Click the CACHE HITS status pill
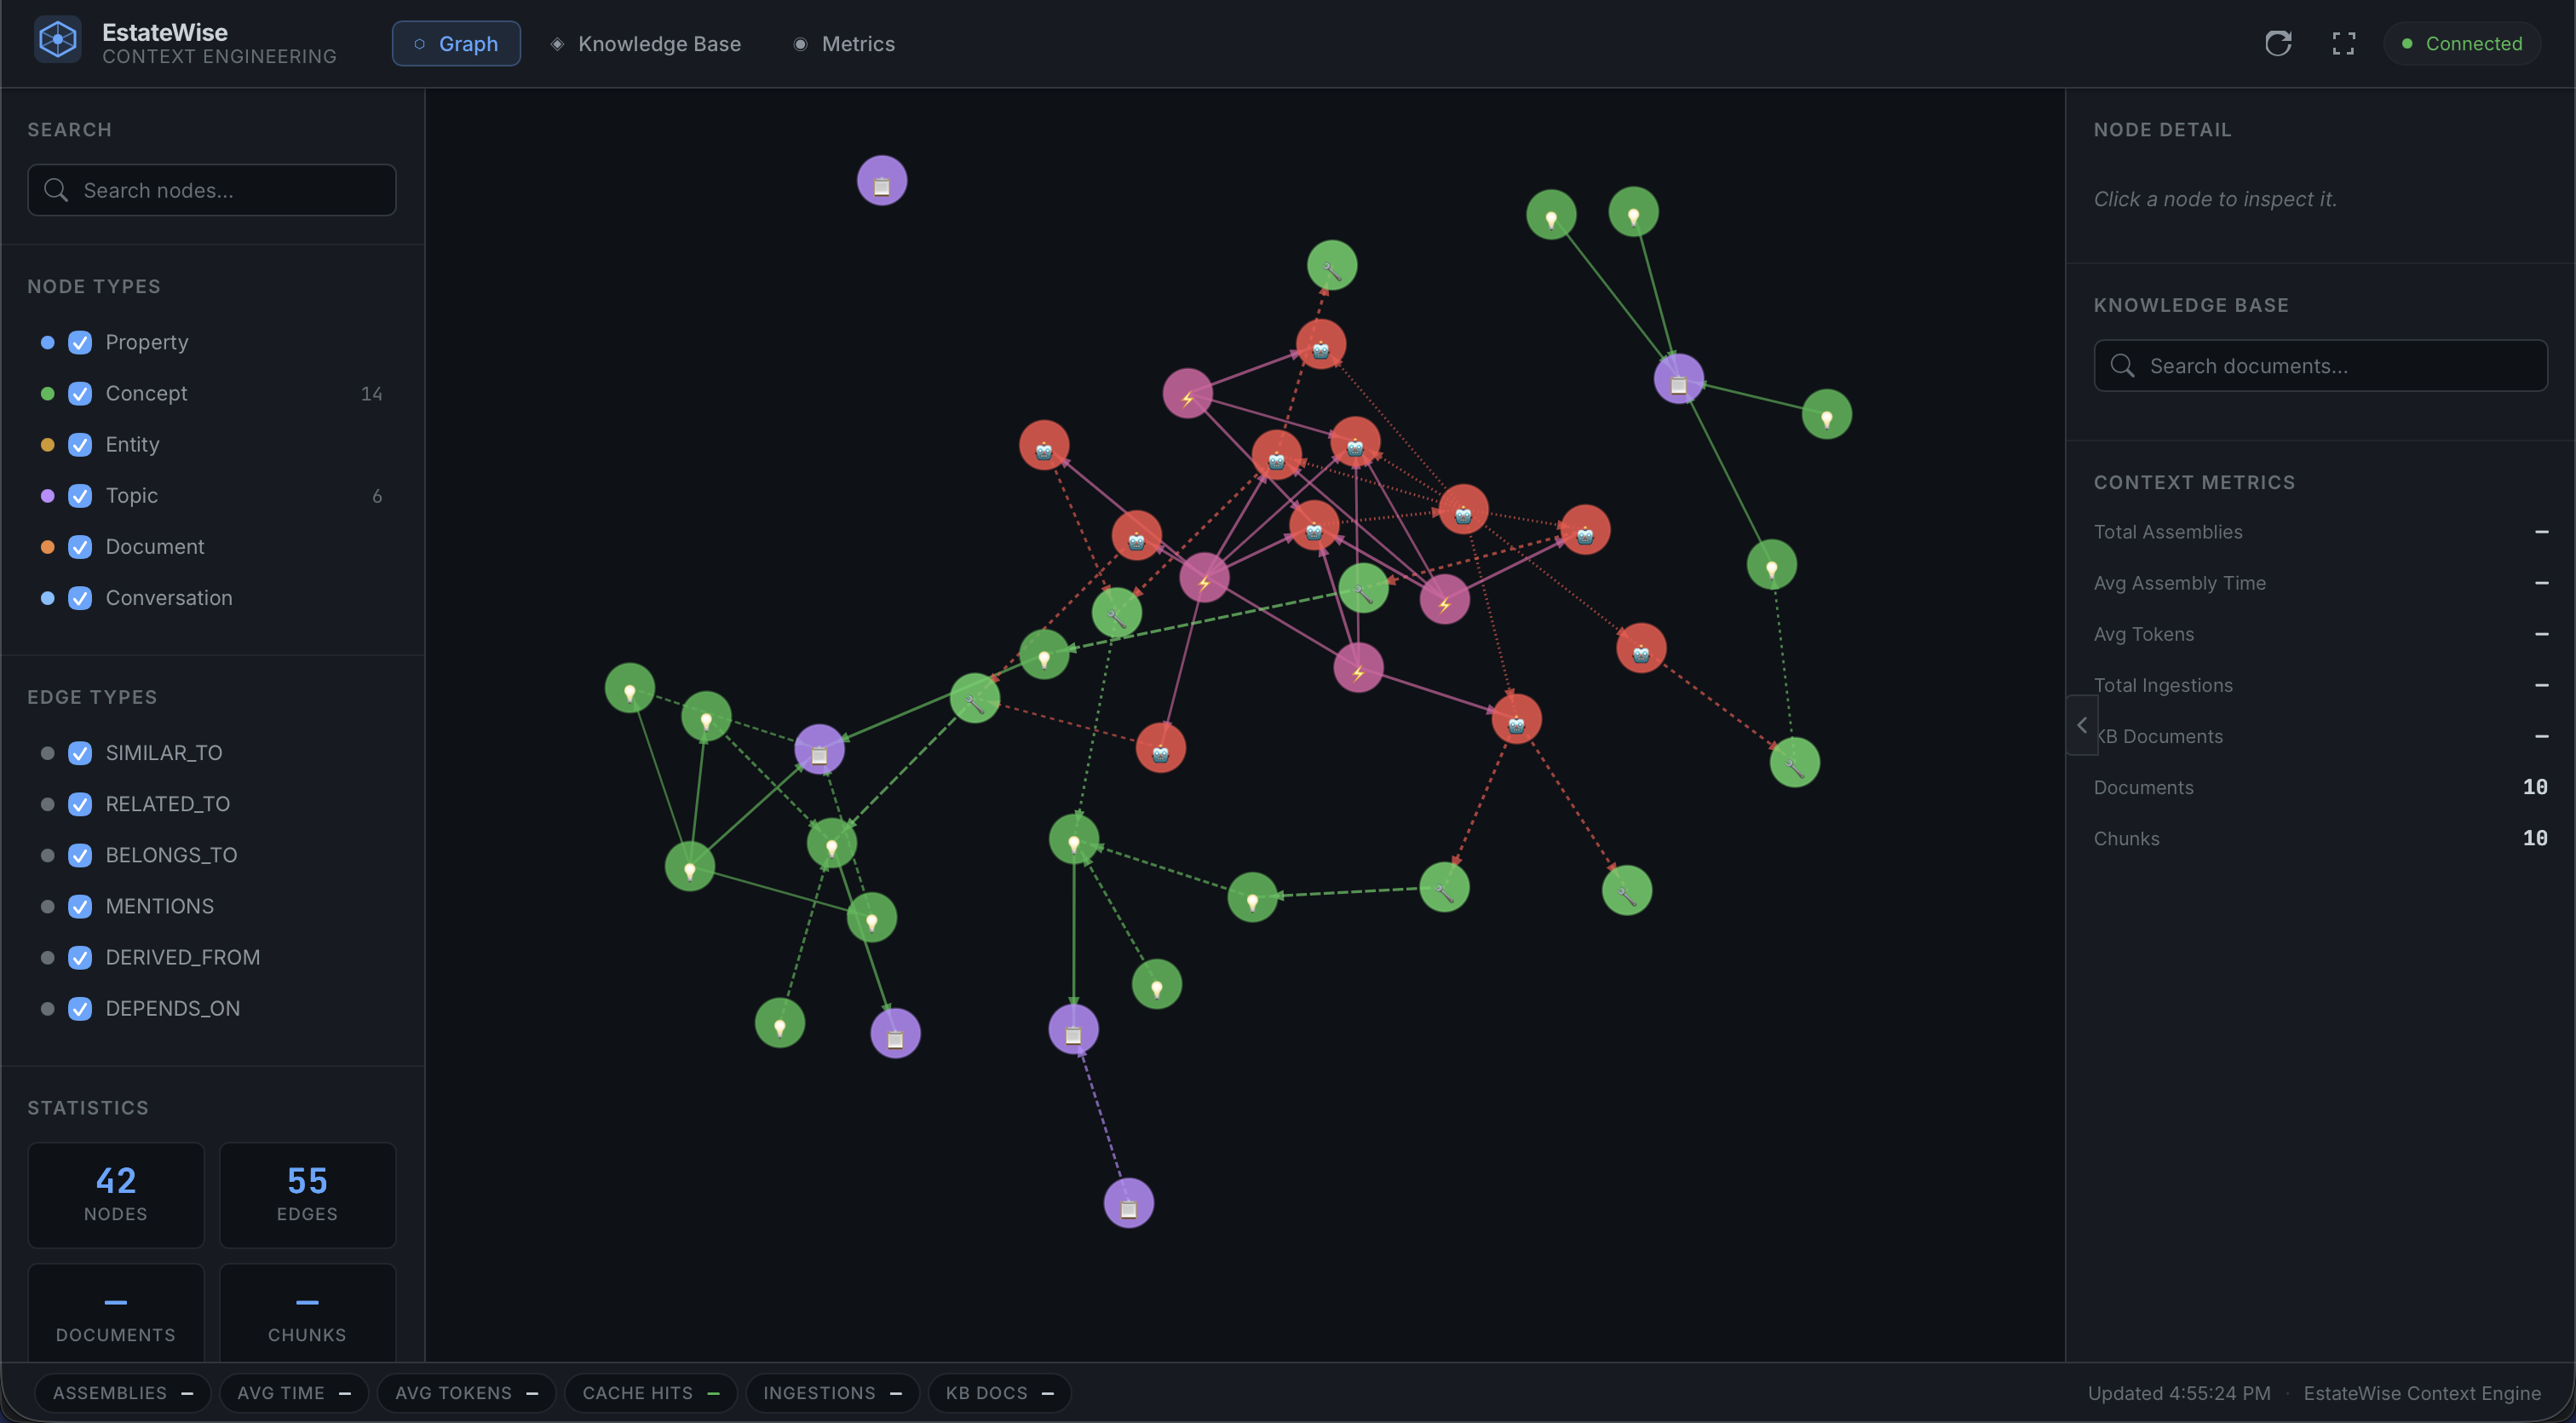The image size is (2576, 1423). tap(651, 1392)
